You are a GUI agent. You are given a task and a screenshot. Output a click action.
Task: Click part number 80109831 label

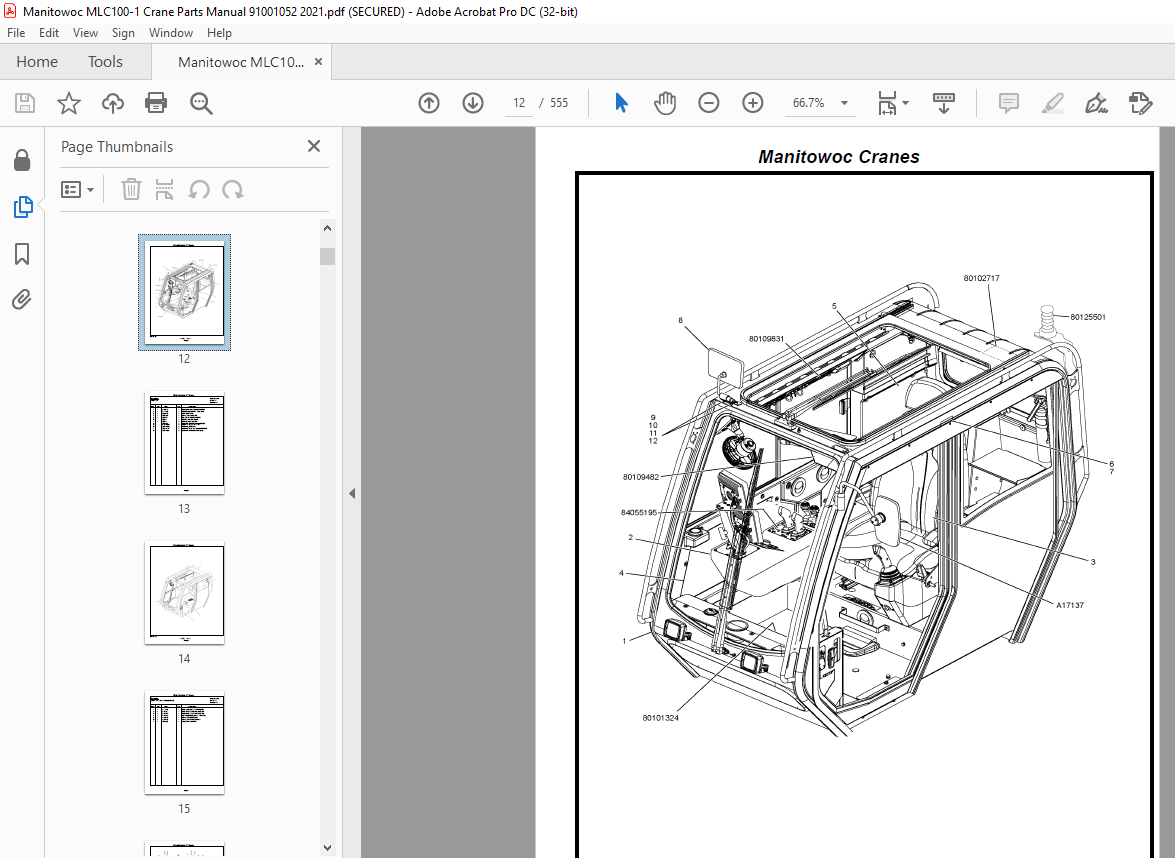tap(767, 339)
